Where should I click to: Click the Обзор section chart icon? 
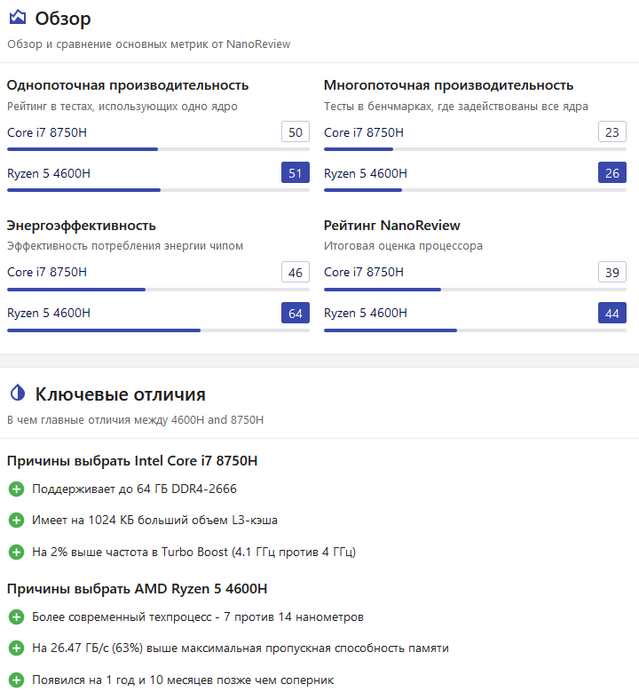[17, 18]
